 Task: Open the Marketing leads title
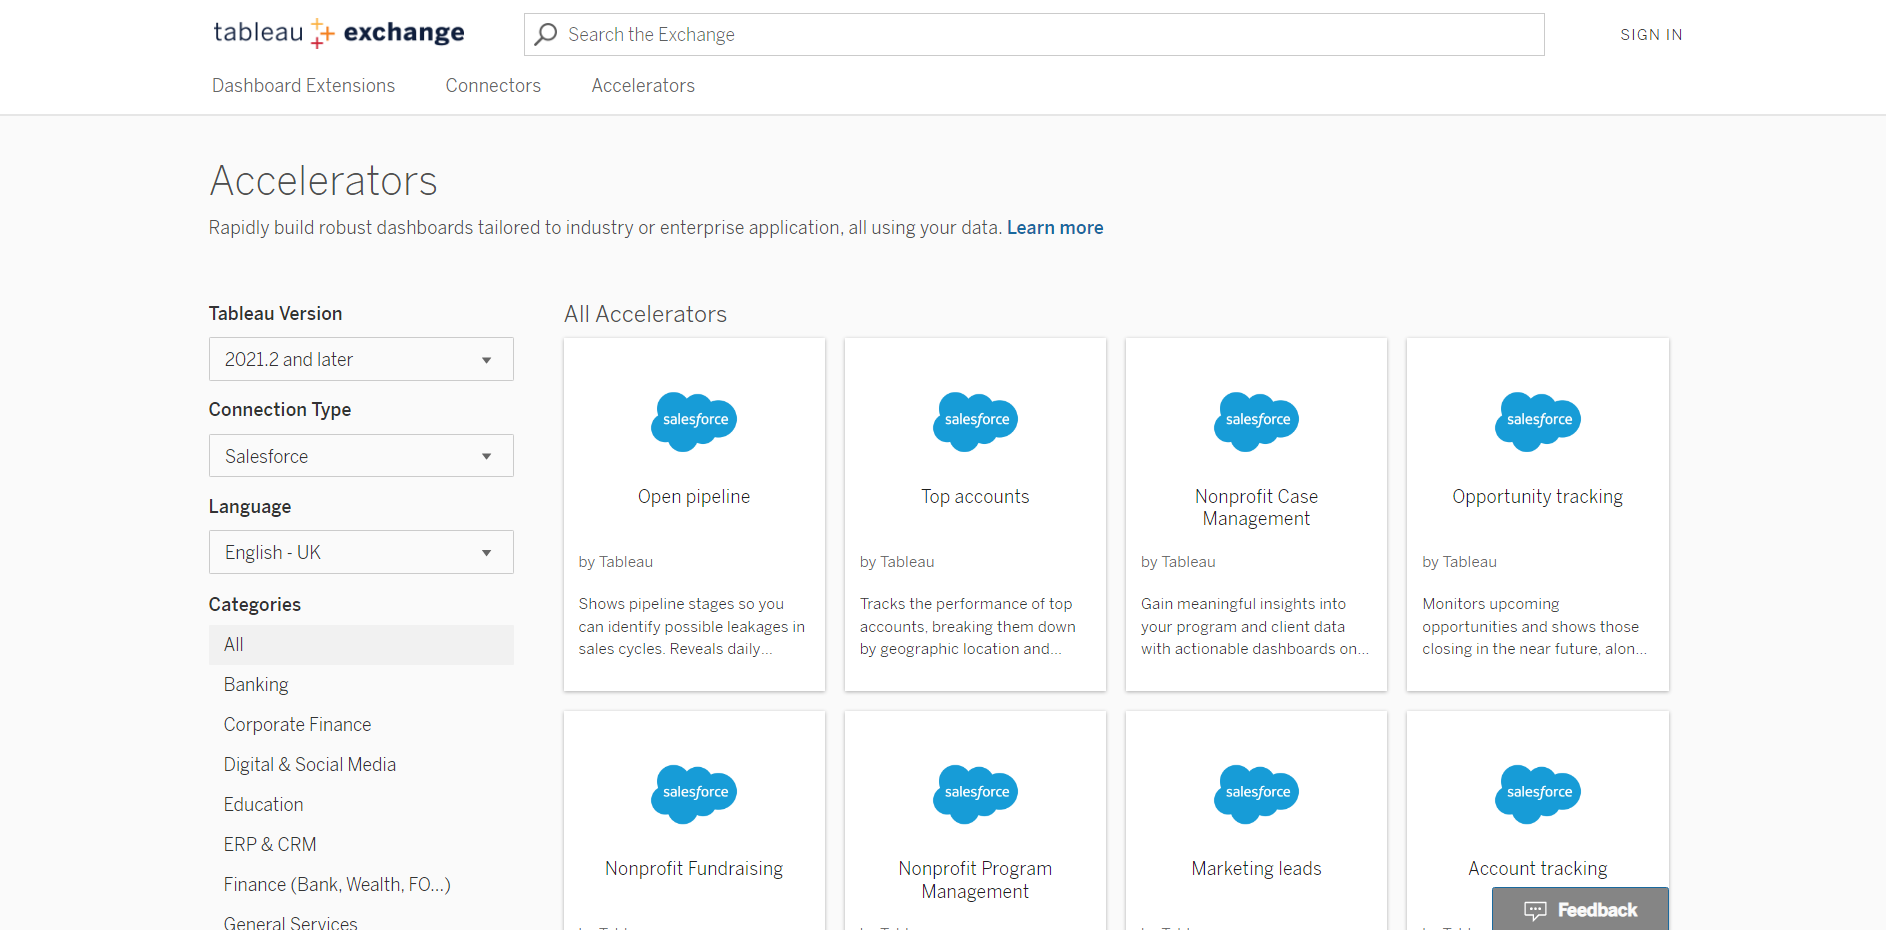click(x=1256, y=869)
